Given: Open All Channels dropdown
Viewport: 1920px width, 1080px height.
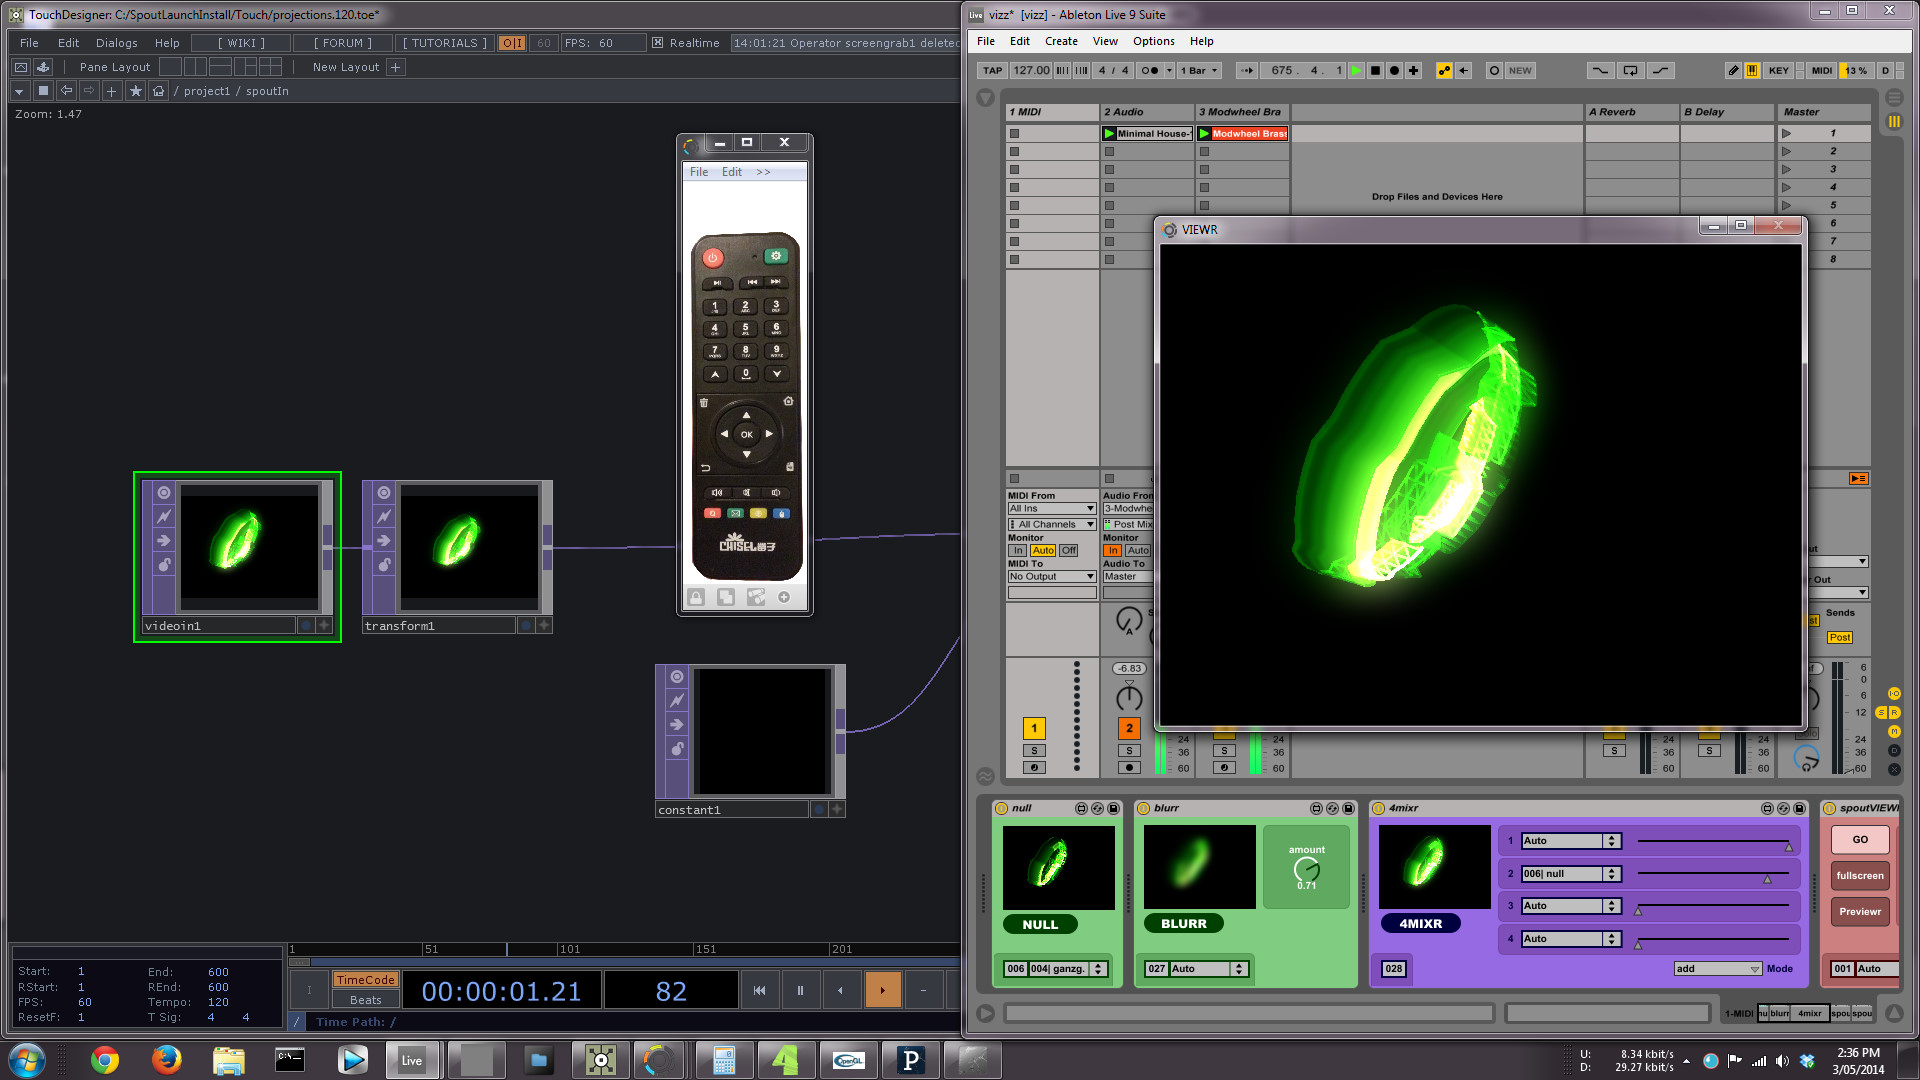Looking at the screenshot, I should (x=1051, y=525).
